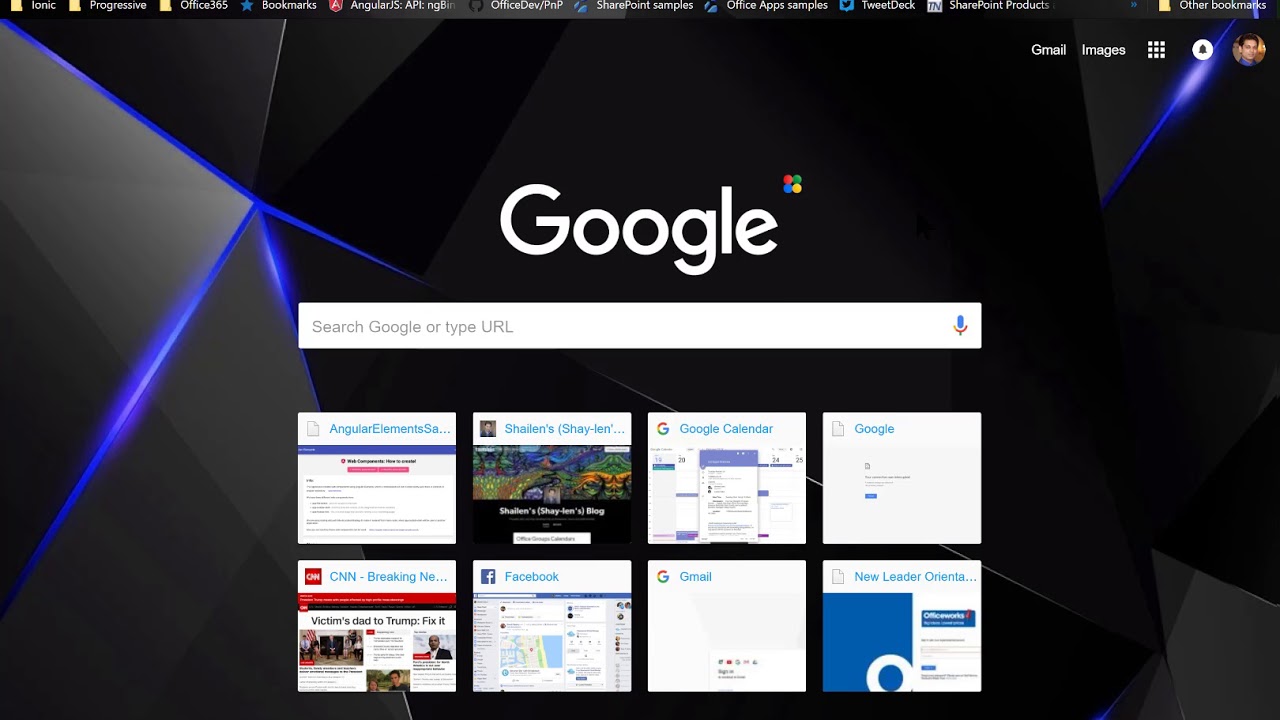This screenshot has height=720, width=1280.
Task: Open Shailen's (Shay-len's) Blog tile
Action: (x=552, y=478)
